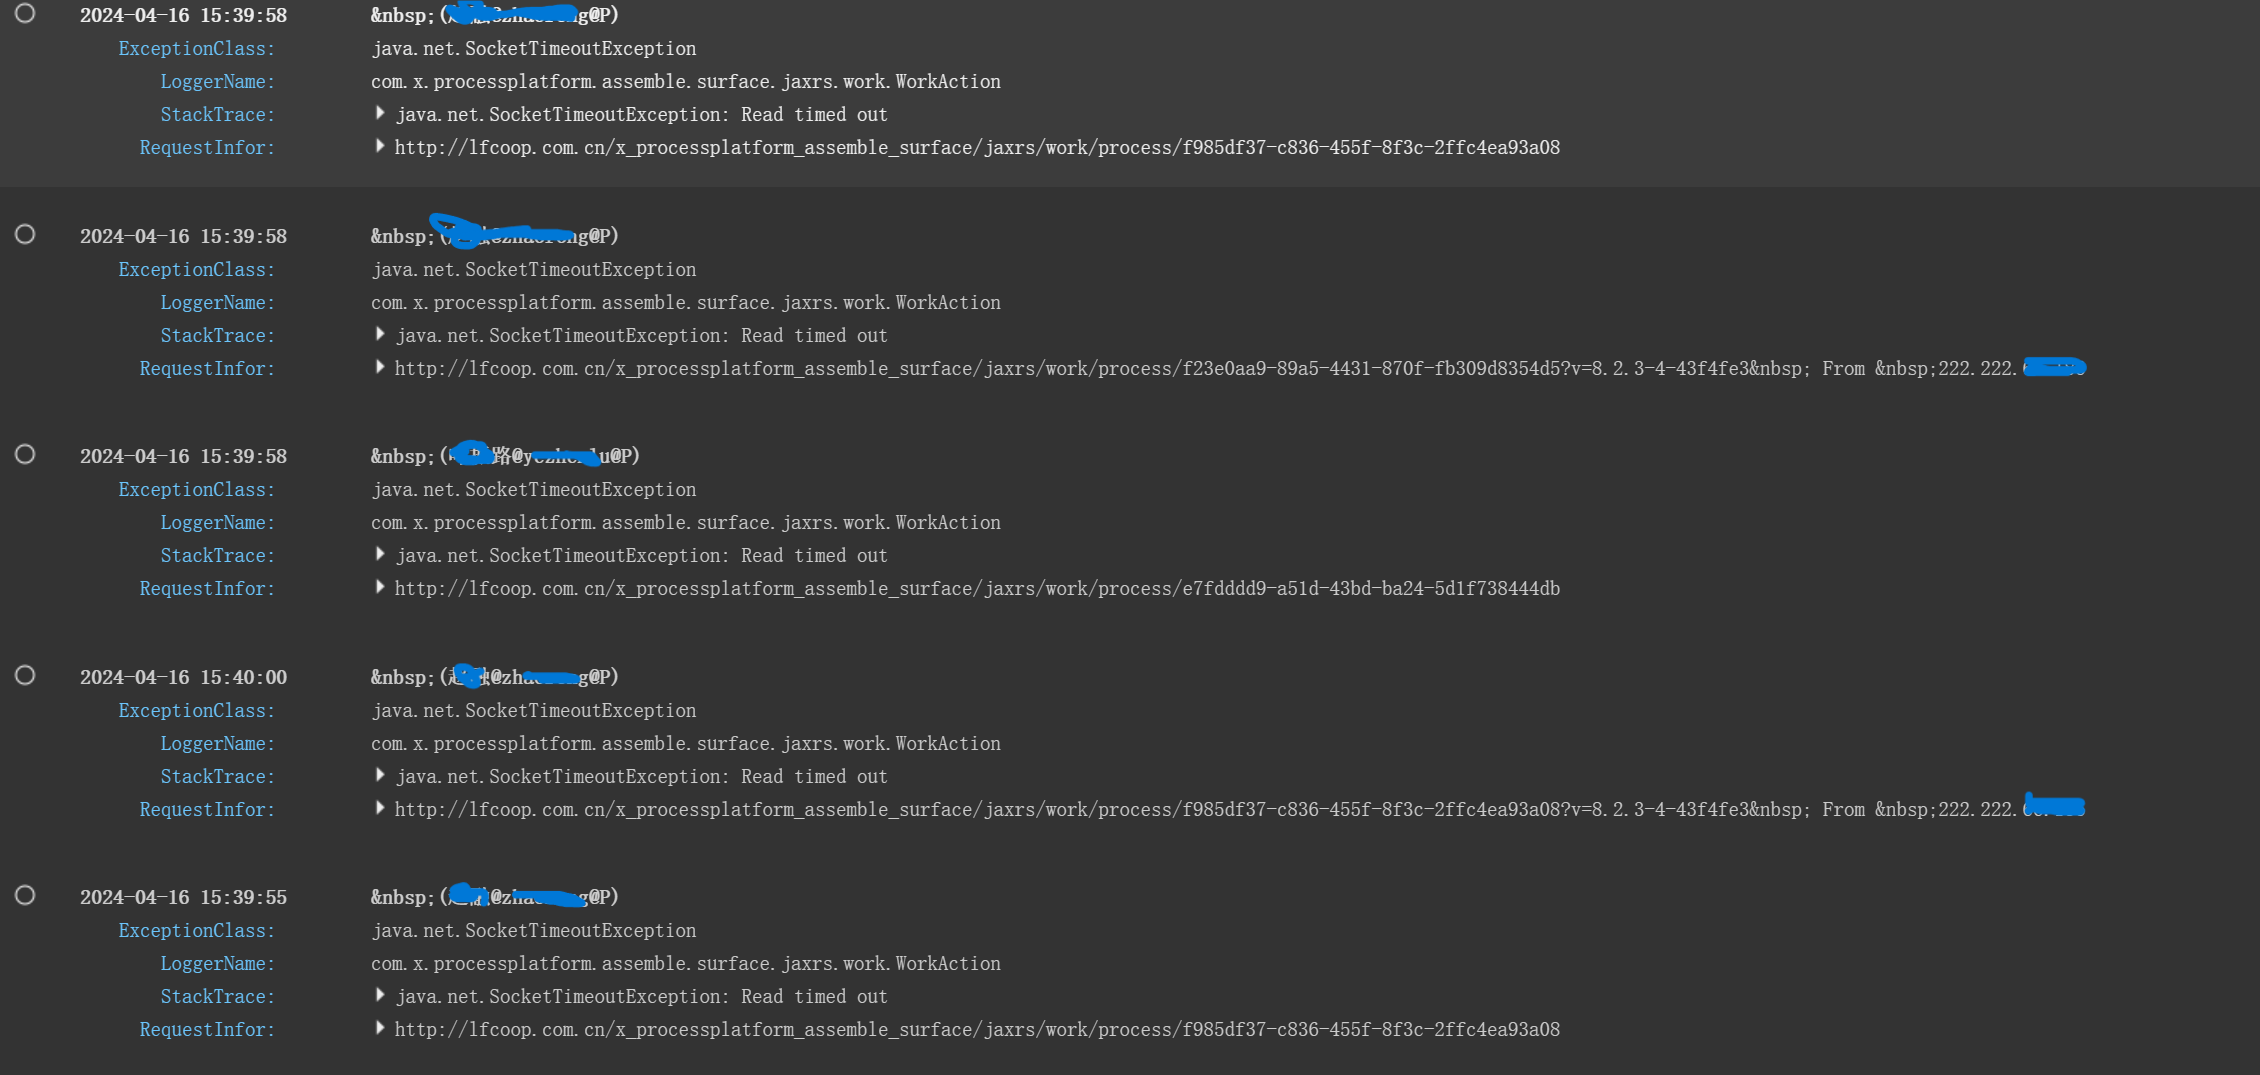Click the timestamp 2024-04-16 15:40:00
The image size is (2260, 1075).
click(x=183, y=678)
